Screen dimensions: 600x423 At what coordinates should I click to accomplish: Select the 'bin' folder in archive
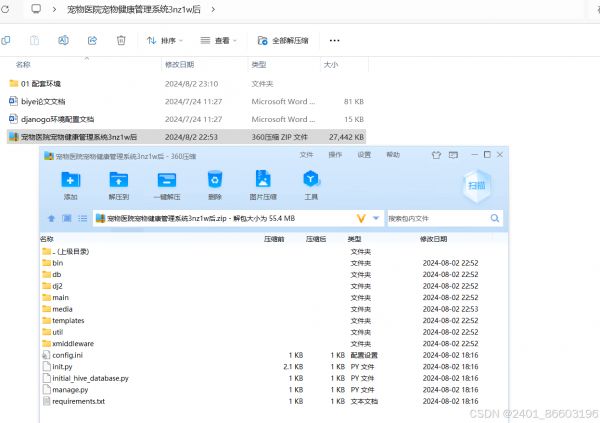click(53, 263)
